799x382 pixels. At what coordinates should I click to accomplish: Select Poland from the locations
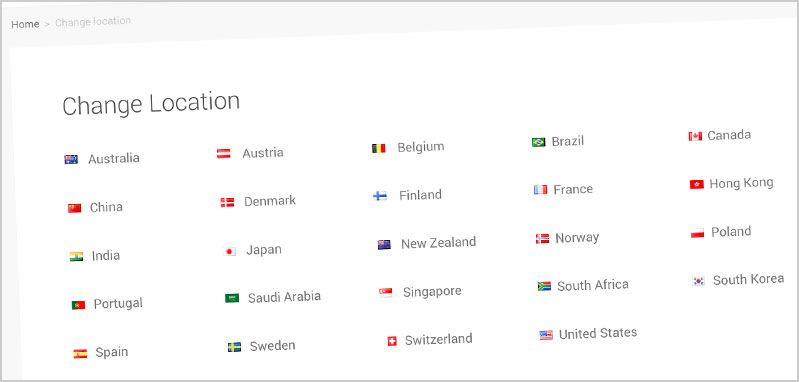731,232
